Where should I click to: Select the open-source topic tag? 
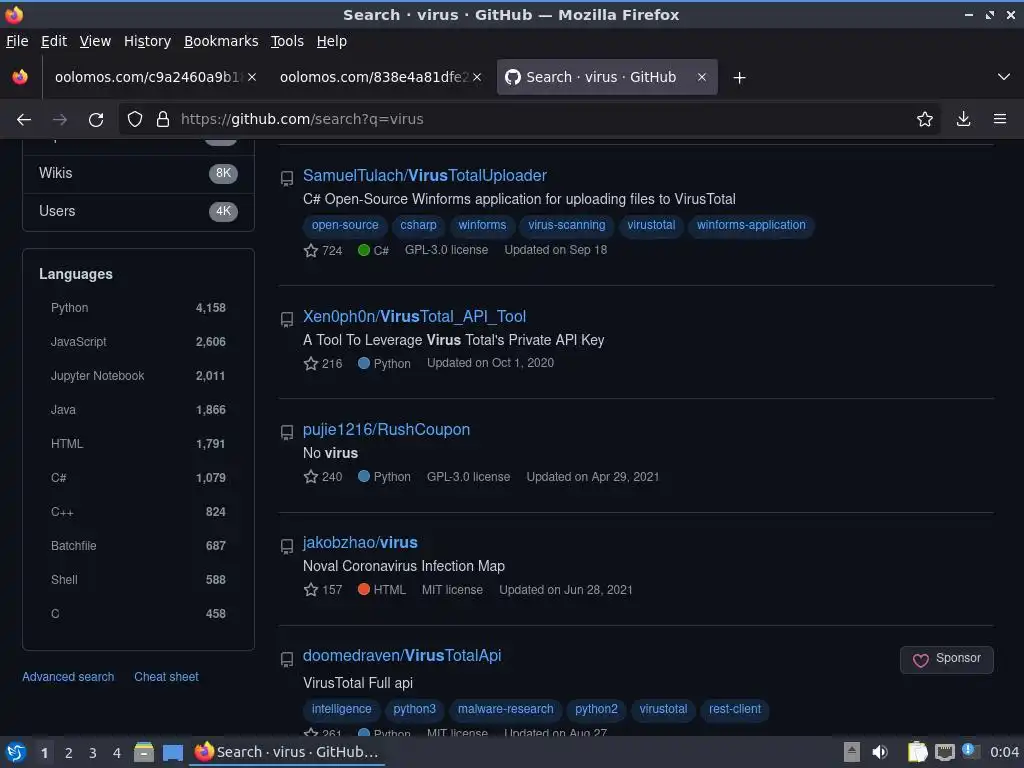point(345,225)
